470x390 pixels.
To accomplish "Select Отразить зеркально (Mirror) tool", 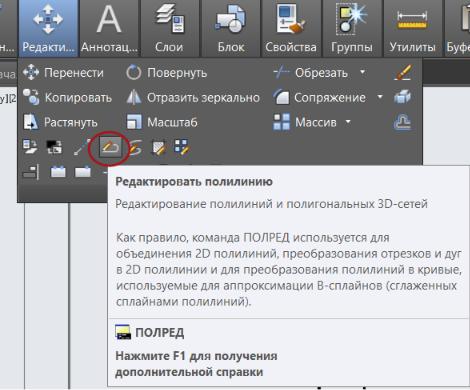I will click(x=193, y=97).
